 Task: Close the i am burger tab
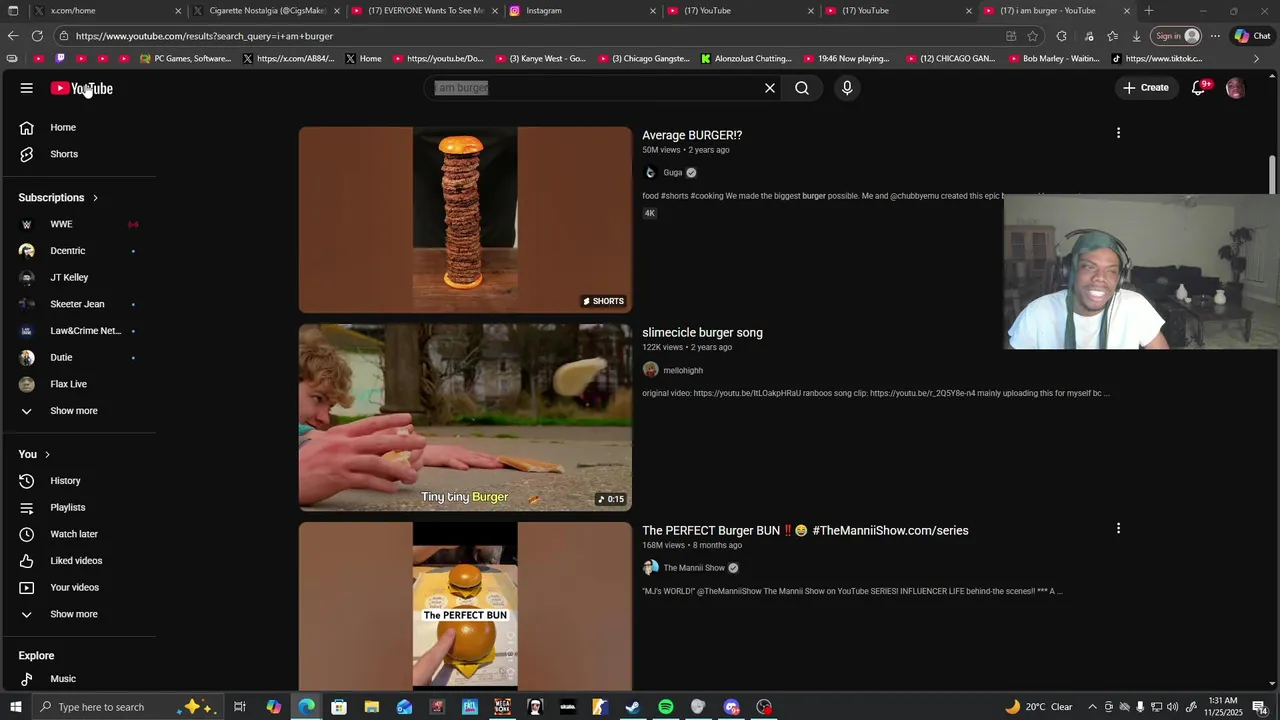1127,11
